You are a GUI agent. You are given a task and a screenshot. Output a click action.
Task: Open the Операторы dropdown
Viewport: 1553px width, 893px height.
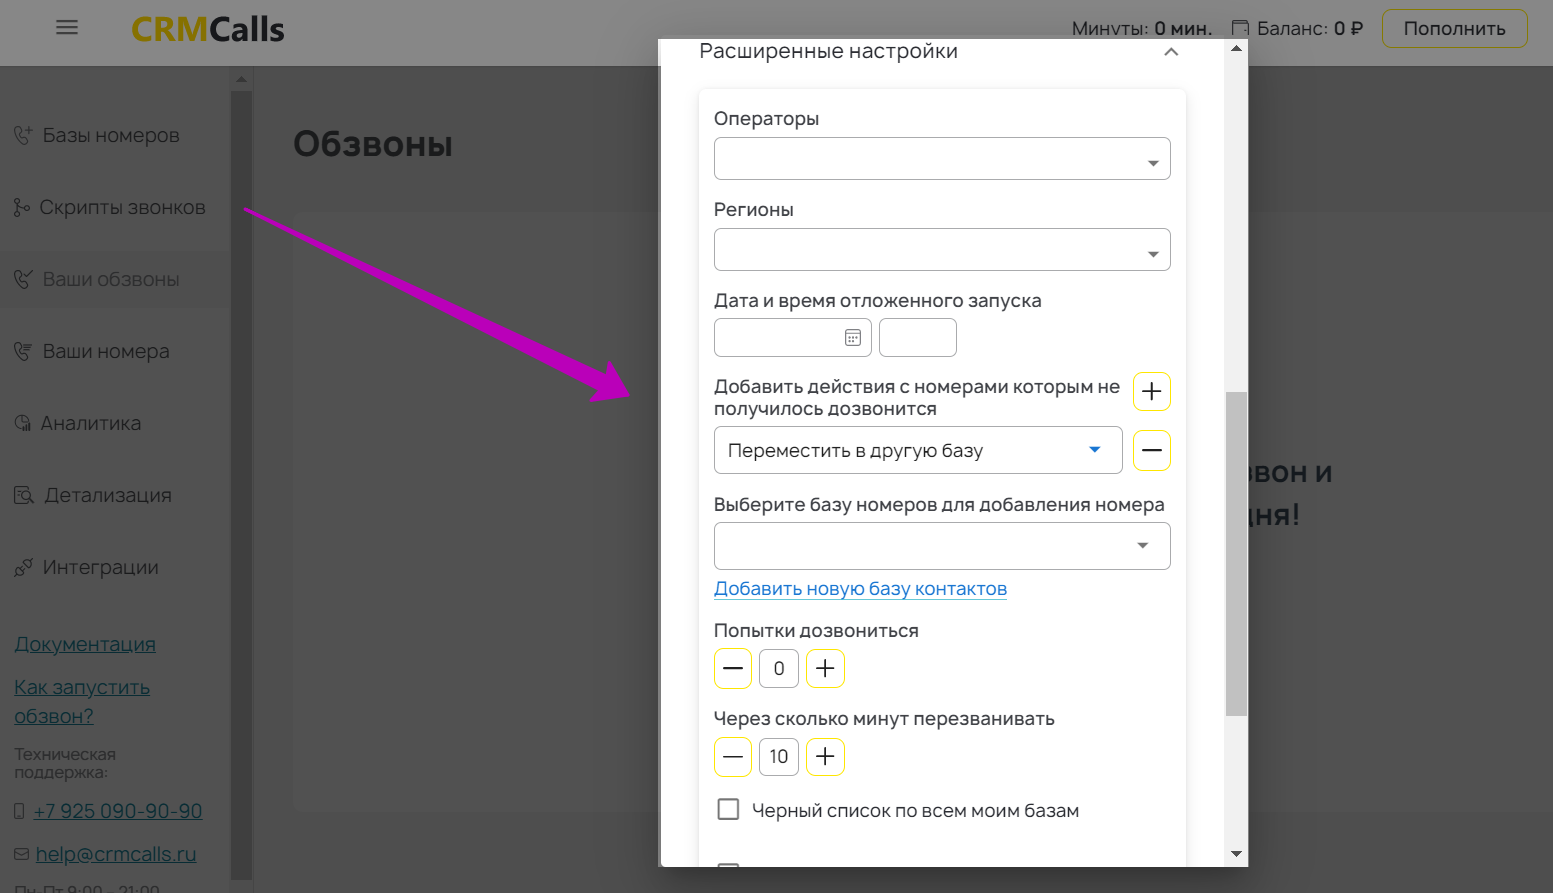point(941,159)
